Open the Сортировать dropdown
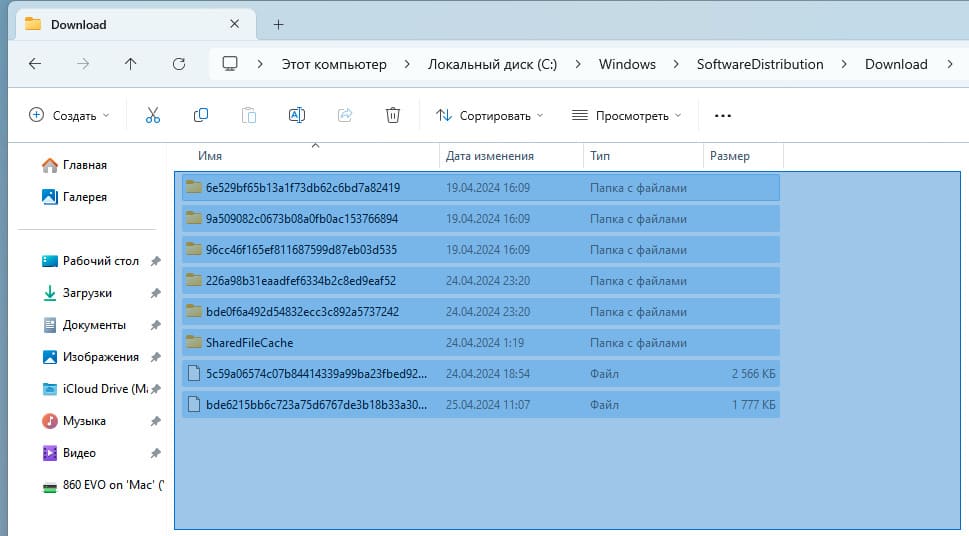This screenshot has height=536, width=969. point(489,116)
